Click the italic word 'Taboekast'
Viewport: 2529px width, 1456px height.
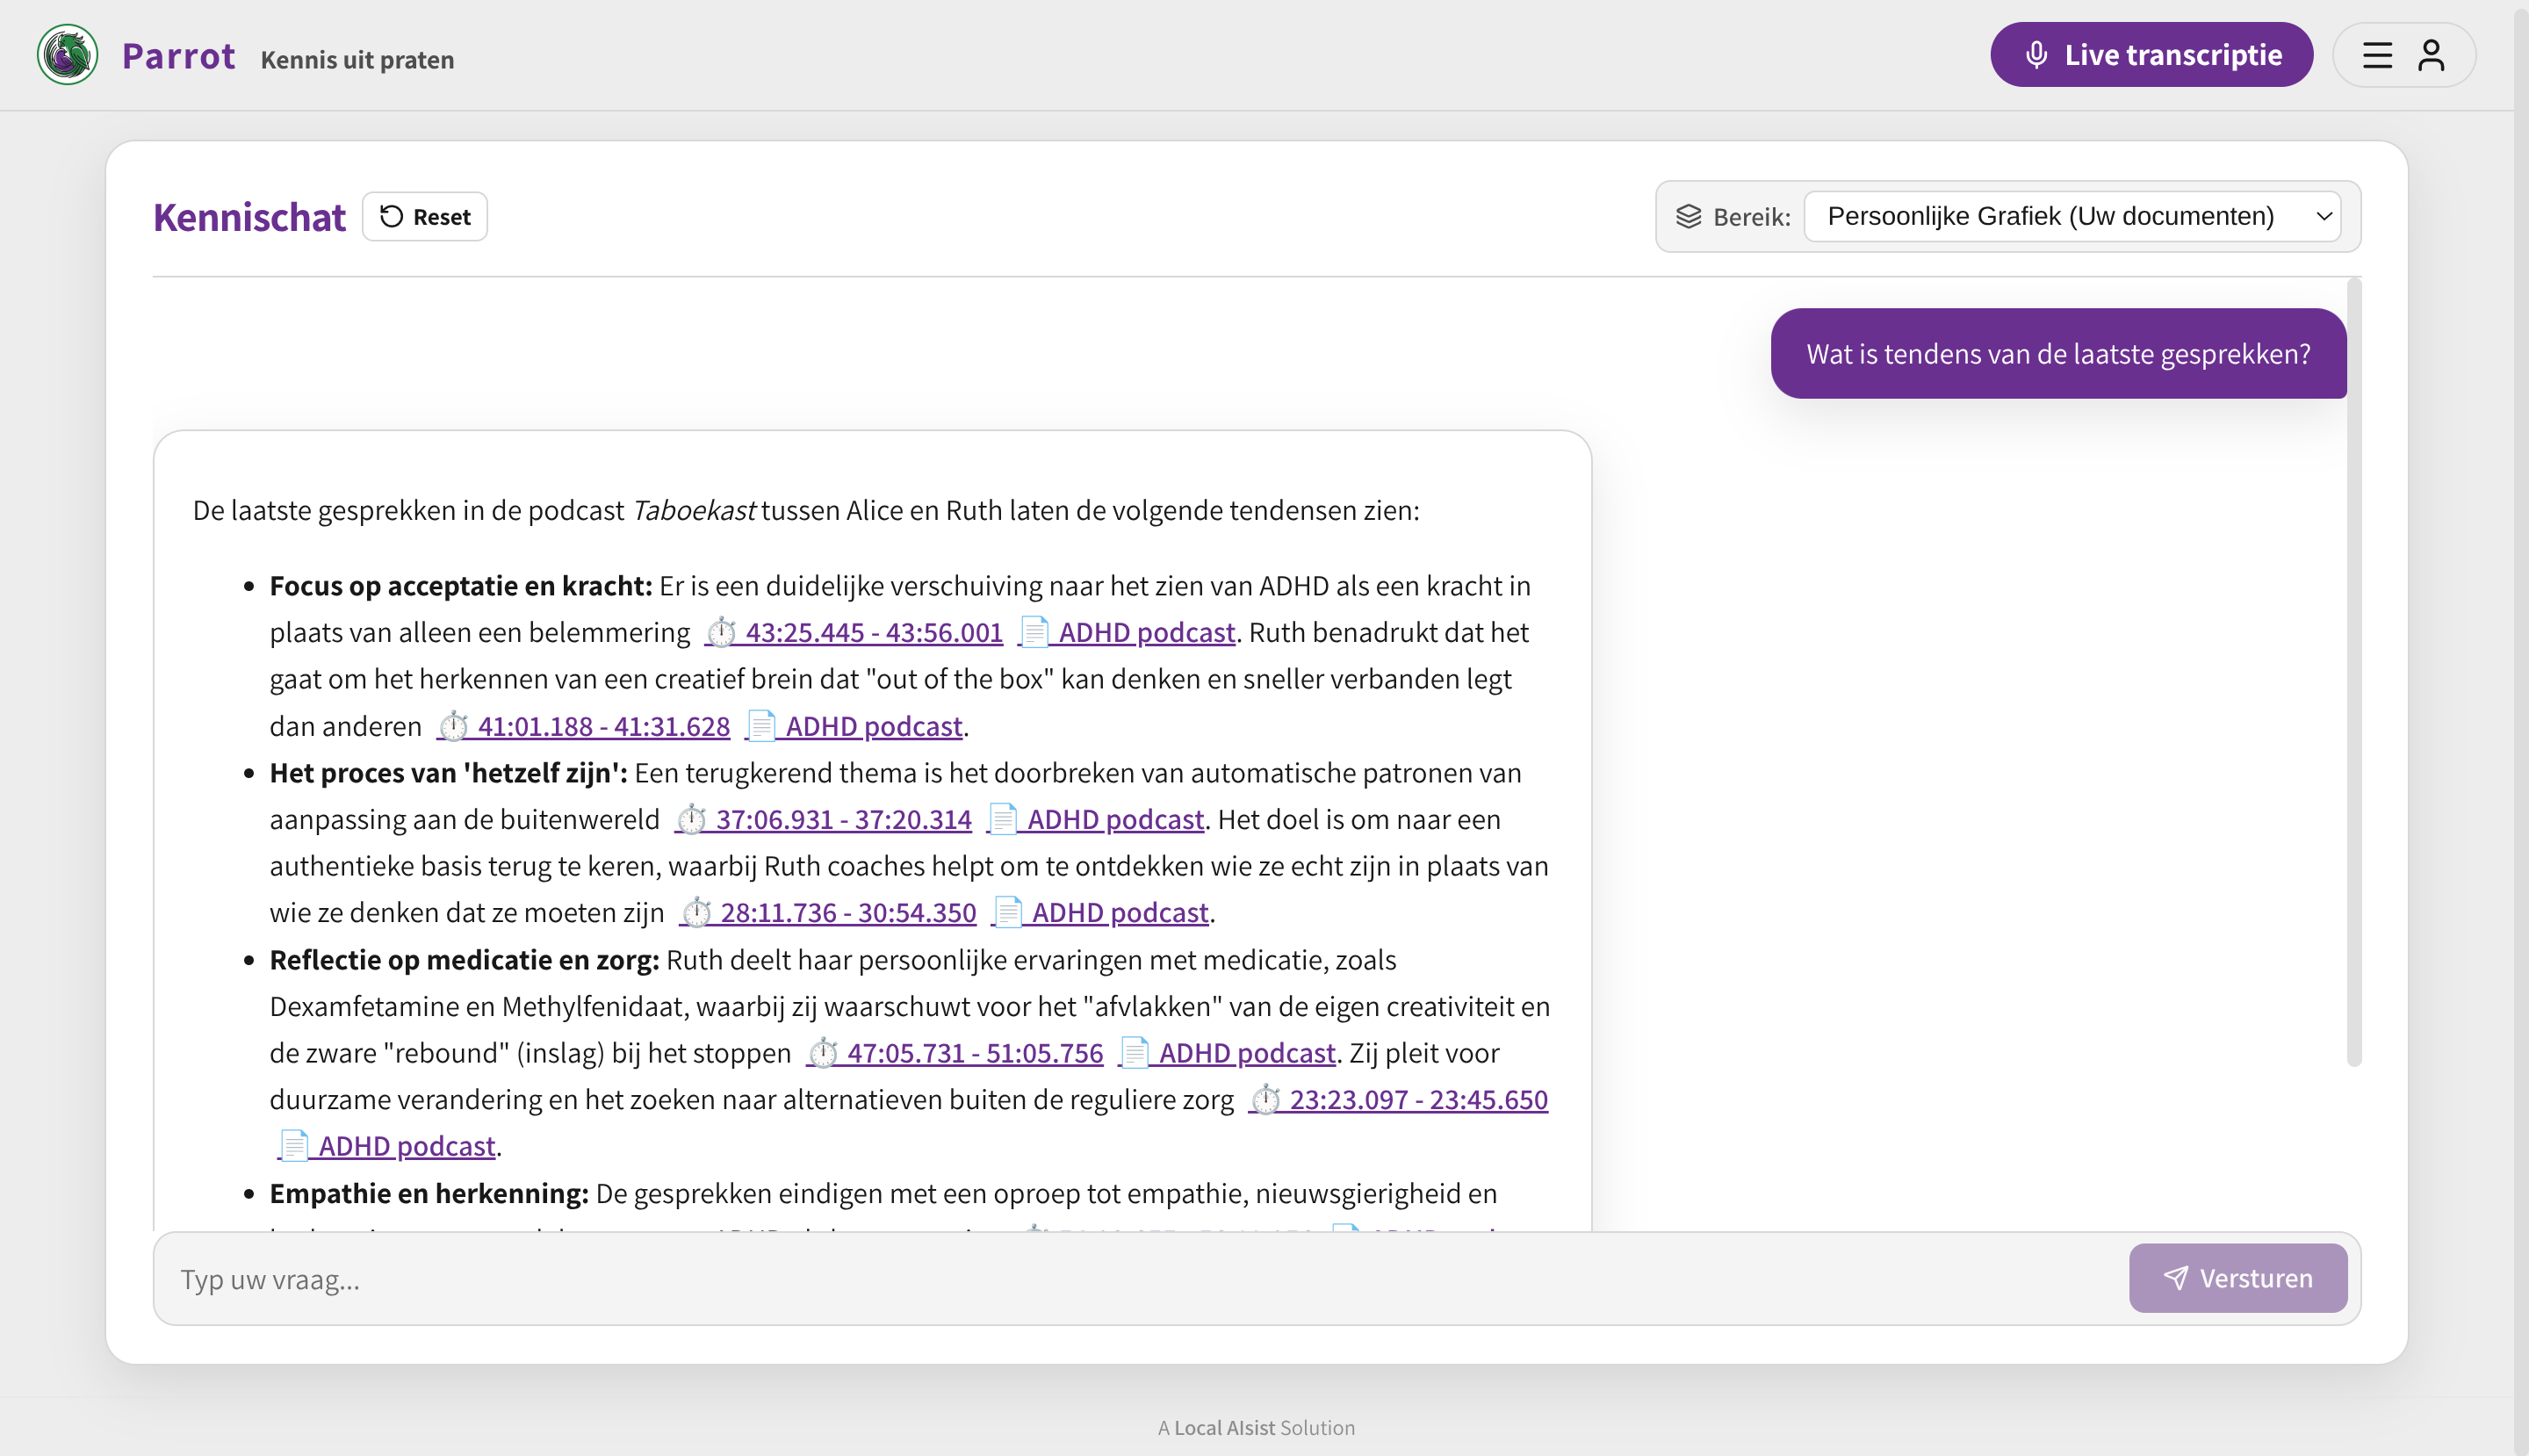pyautogui.click(x=694, y=511)
